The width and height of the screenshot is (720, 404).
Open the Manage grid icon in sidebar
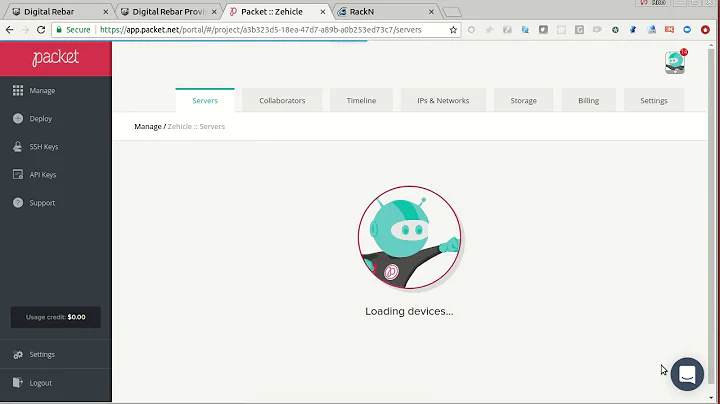[18, 90]
